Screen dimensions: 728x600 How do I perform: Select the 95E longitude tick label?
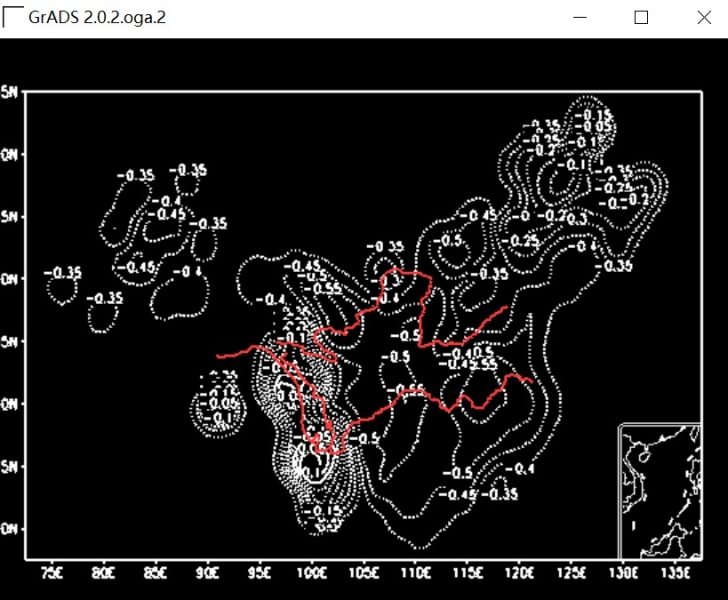tap(260, 573)
